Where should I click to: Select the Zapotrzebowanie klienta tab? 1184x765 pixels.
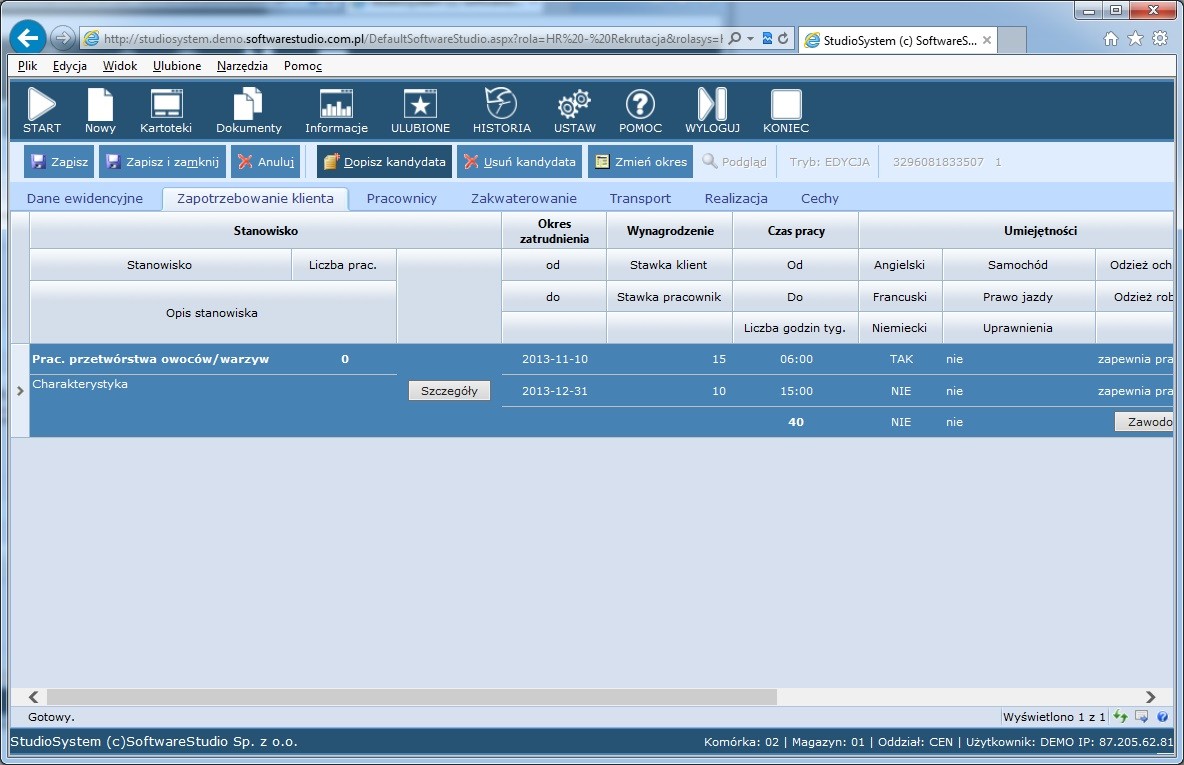pos(255,199)
